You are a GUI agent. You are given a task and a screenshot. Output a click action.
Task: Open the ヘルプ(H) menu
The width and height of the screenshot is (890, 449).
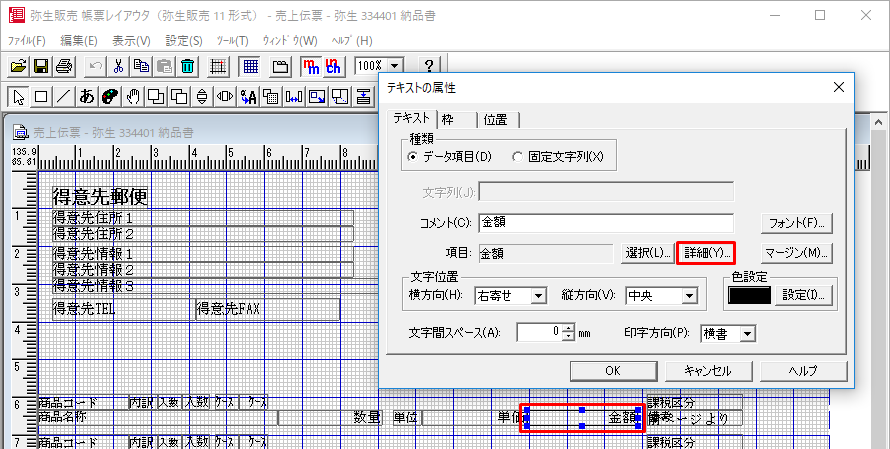tap(352, 41)
